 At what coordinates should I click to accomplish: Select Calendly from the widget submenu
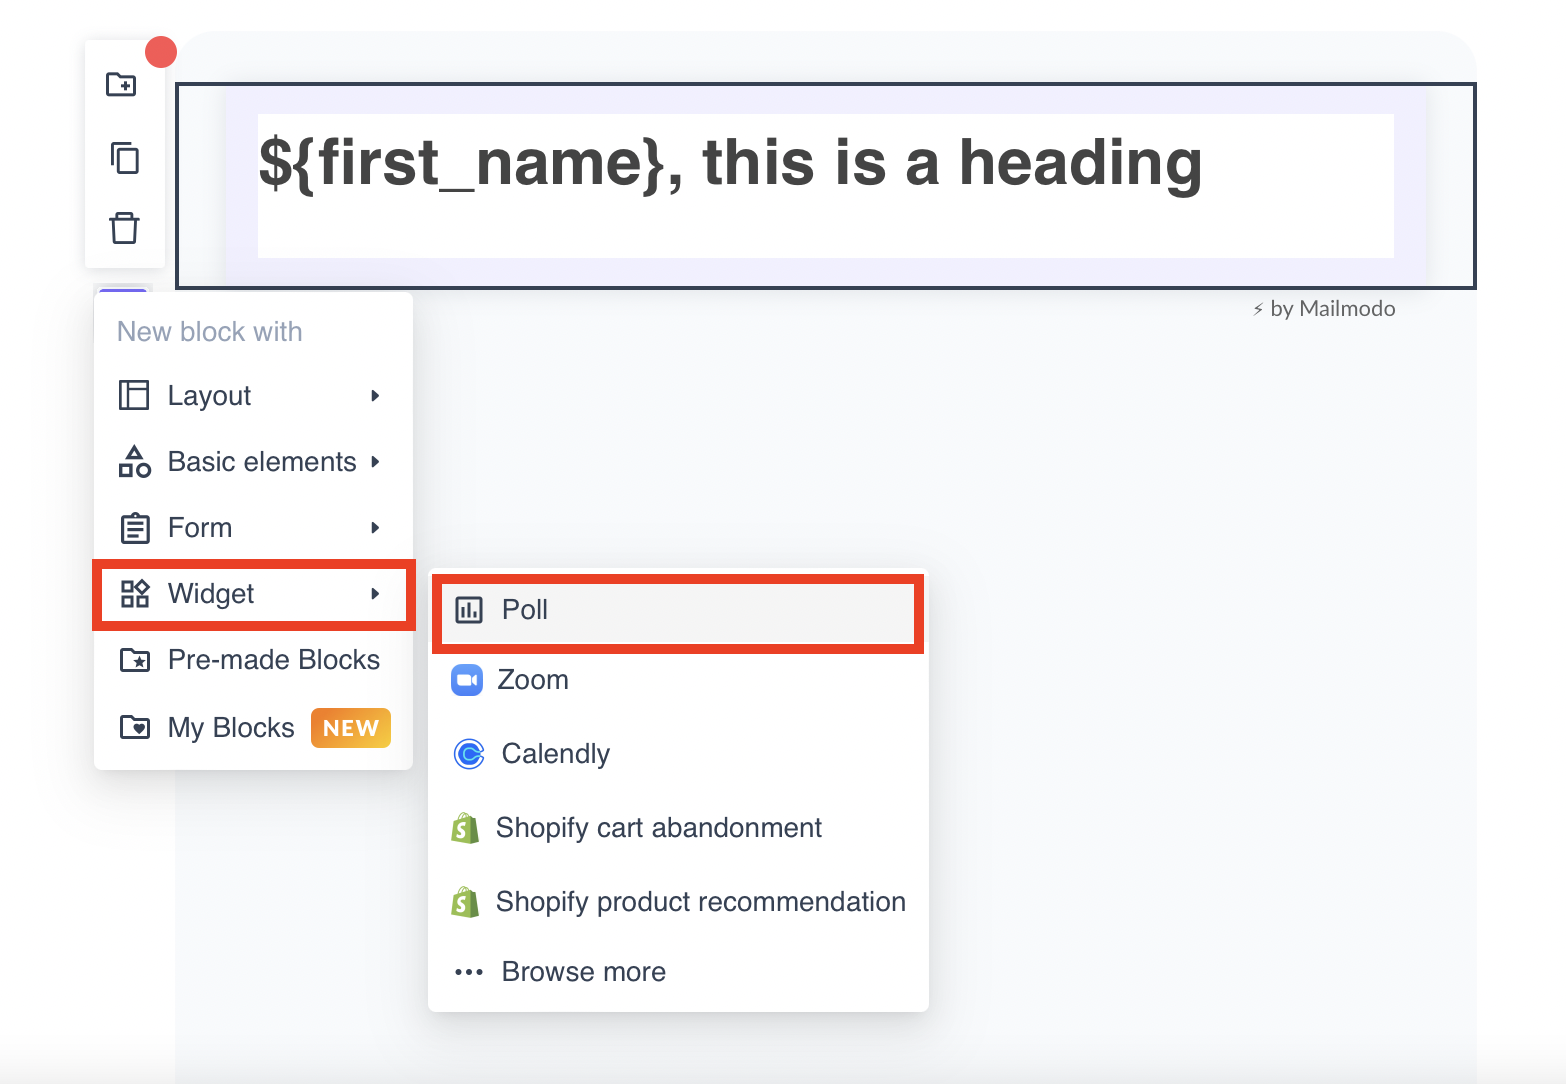[x=678, y=753]
